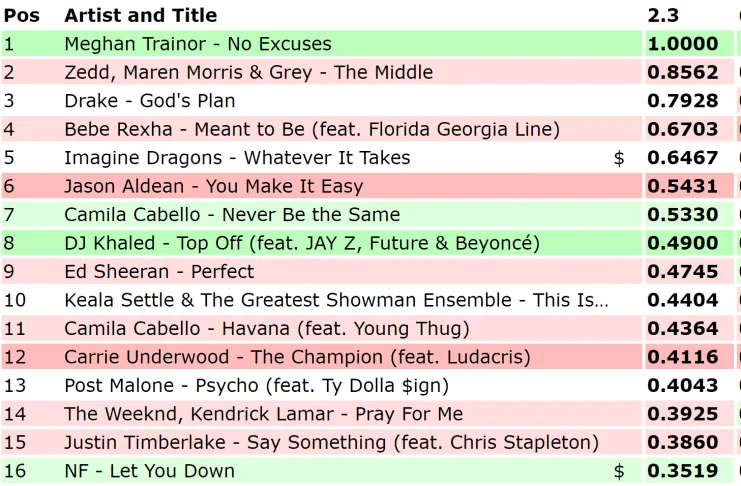Select Camila Cabello - Never Be the Same
The height and width of the screenshot is (486, 741).
click(231, 214)
